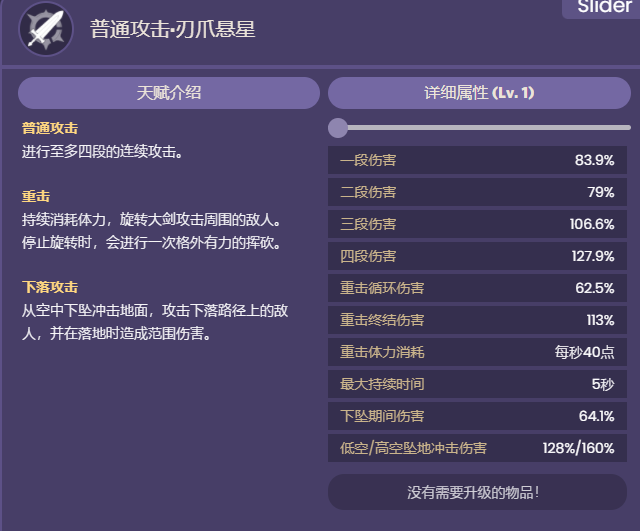
Task: Click the 三段伤害 106.6% row
Action: pos(477,225)
